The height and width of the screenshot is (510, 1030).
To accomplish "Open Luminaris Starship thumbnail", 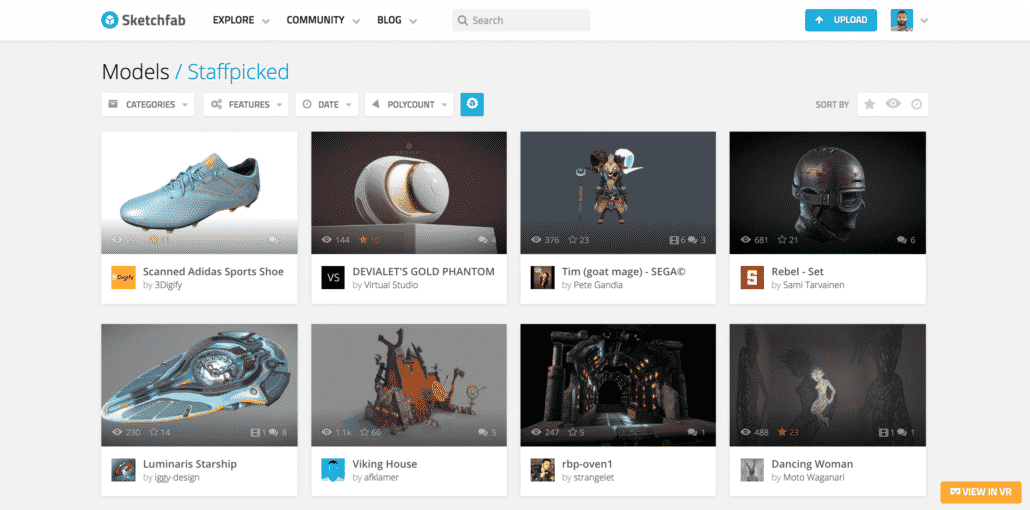I will (x=199, y=385).
